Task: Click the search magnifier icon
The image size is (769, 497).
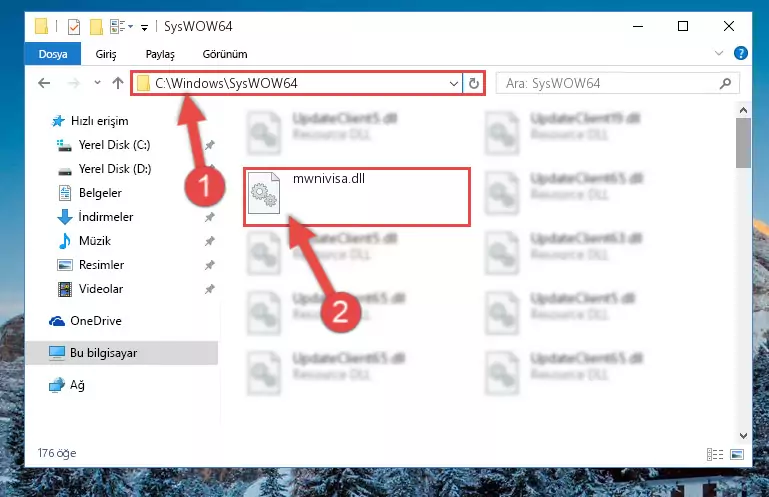Action: (725, 84)
